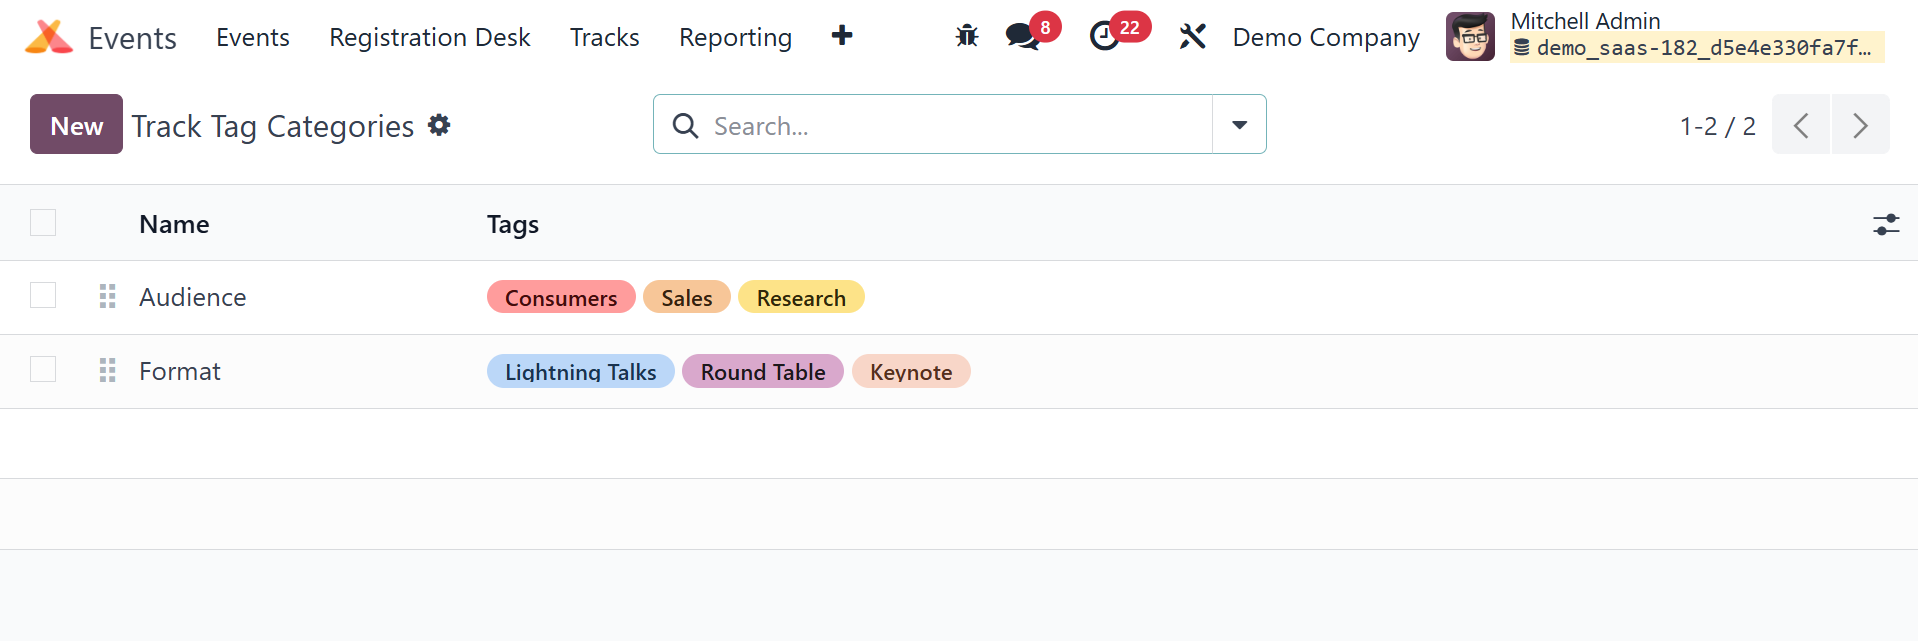The width and height of the screenshot is (1918, 641).
Task: Open the gear actions menu beside the title
Action: click(439, 125)
